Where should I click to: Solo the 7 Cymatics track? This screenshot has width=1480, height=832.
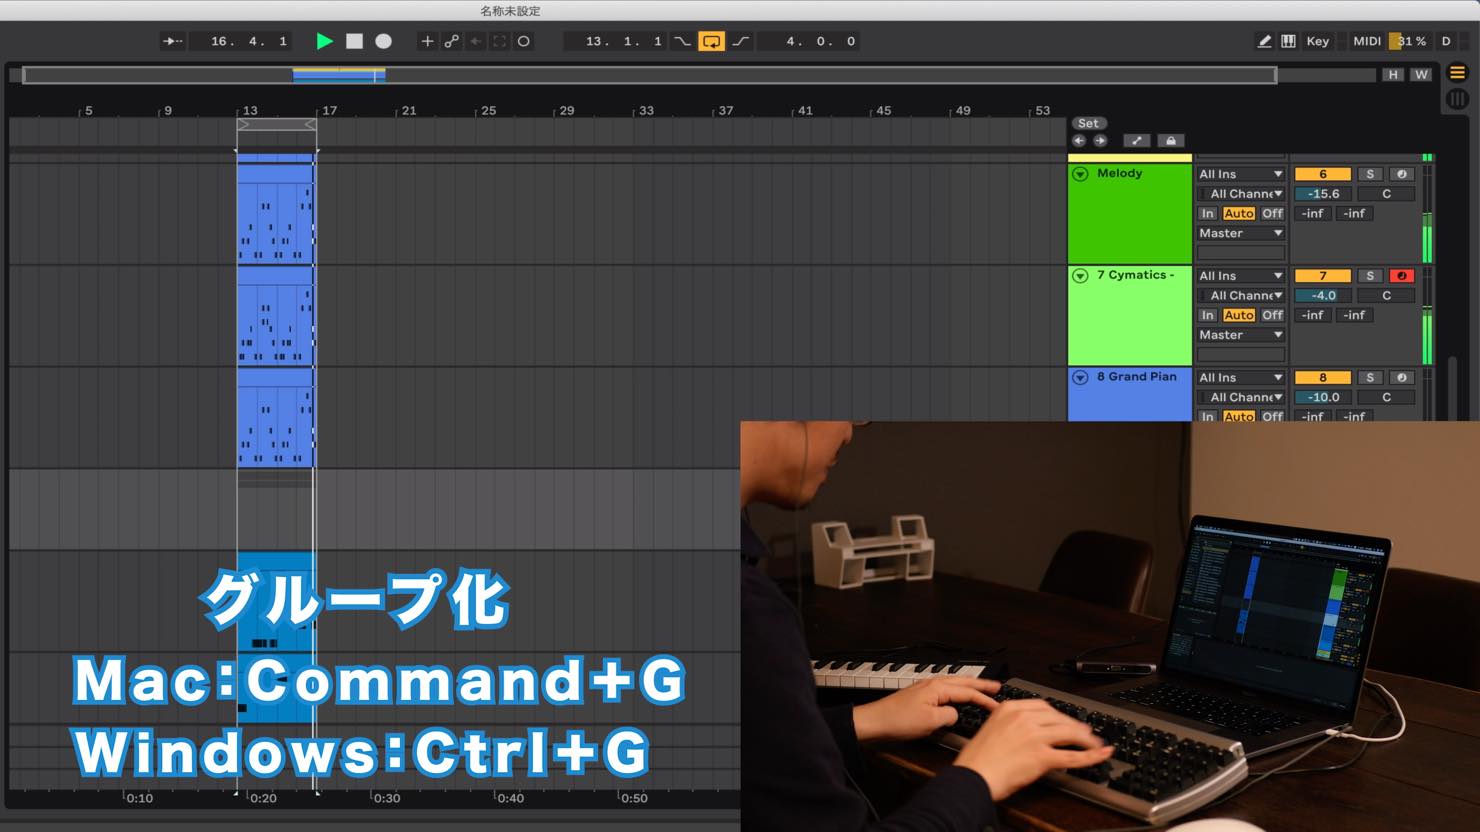[x=1370, y=276]
